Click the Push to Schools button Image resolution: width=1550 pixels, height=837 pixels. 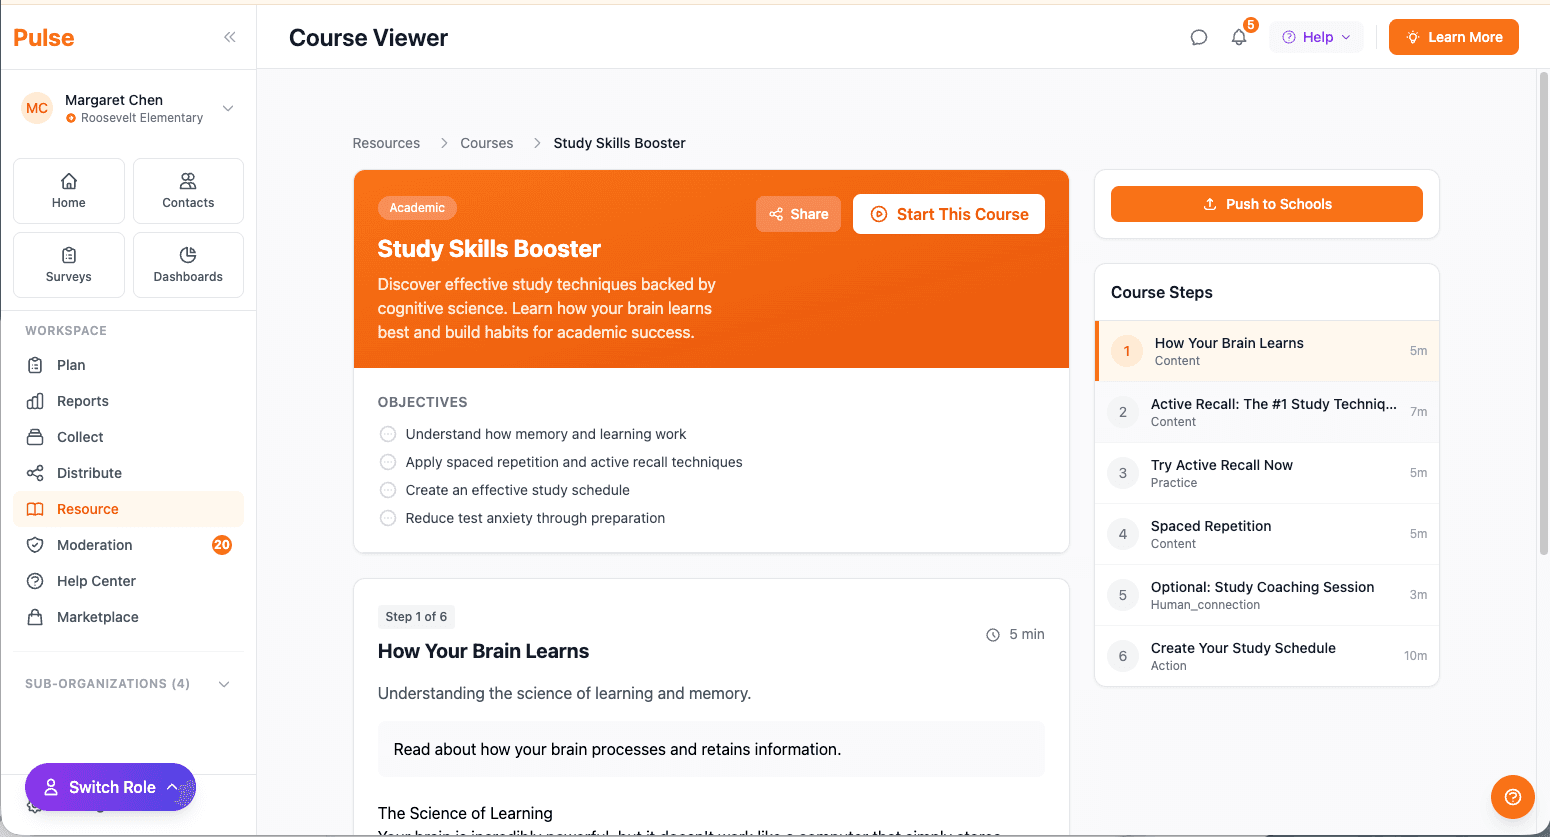click(x=1266, y=204)
